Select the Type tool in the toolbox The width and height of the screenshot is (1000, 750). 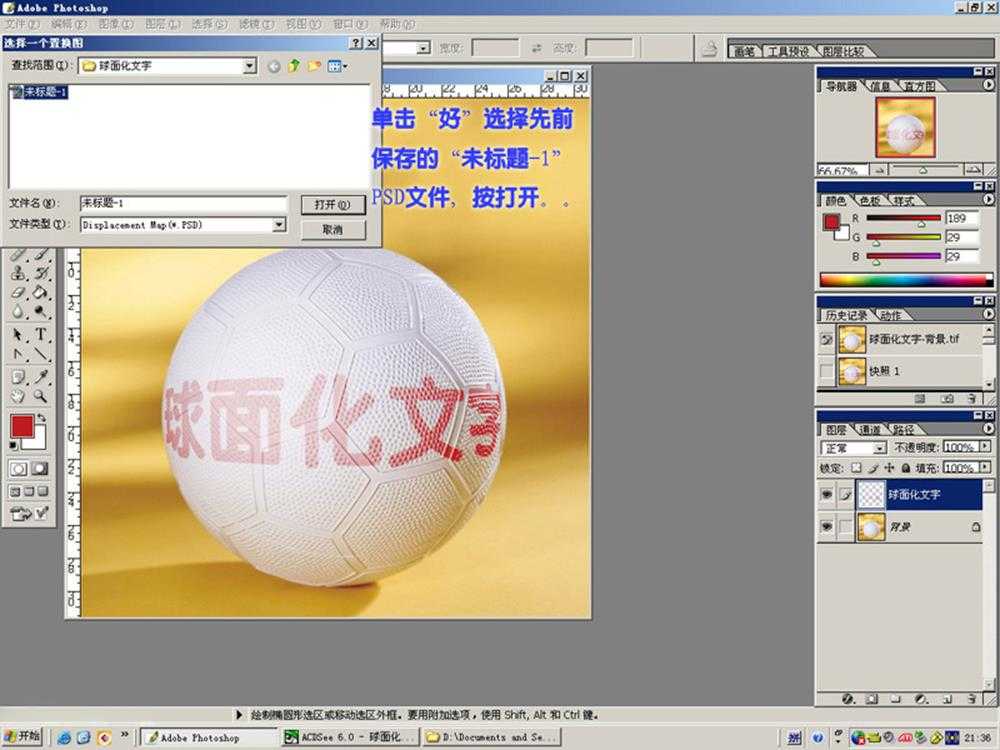(x=40, y=334)
